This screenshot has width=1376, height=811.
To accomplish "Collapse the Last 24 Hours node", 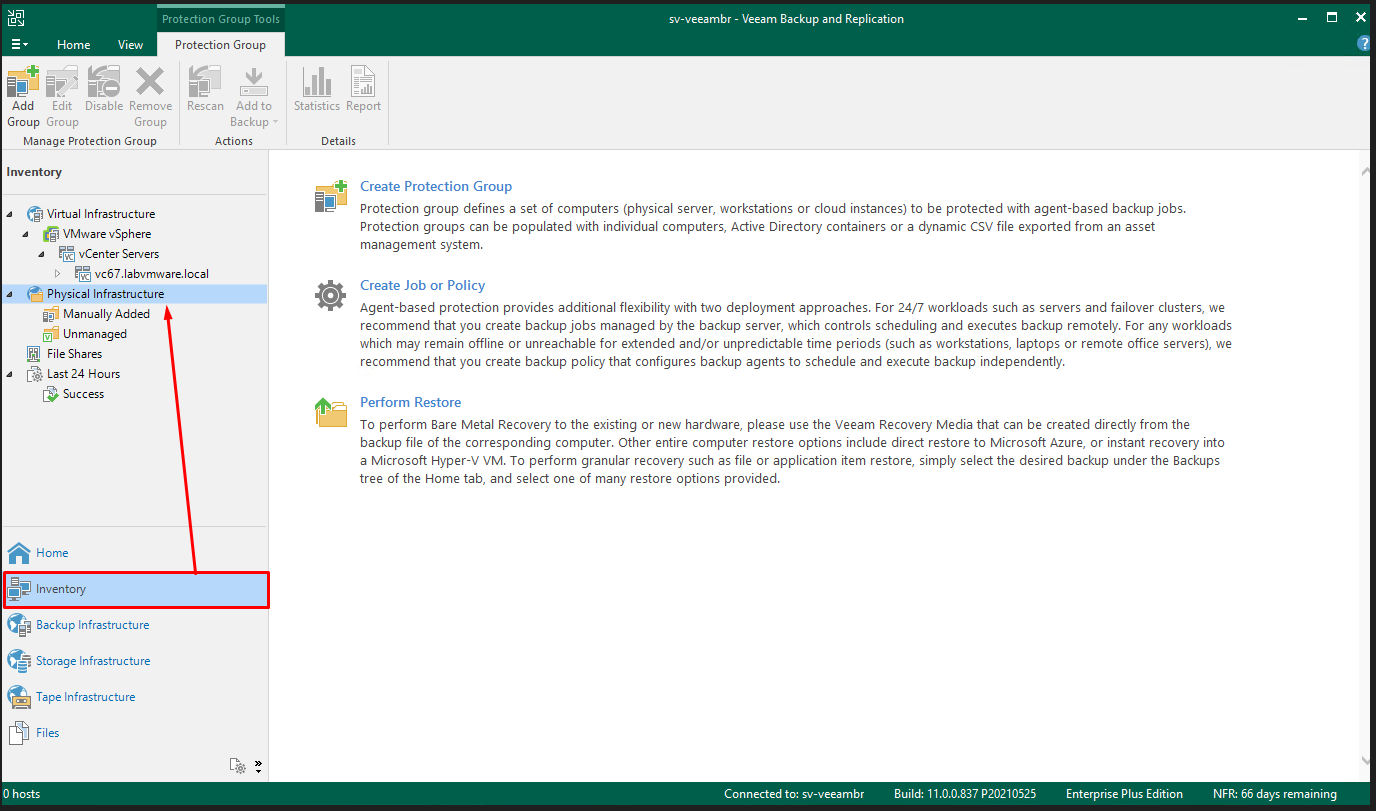I will pyautogui.click(x=10, y=374).
